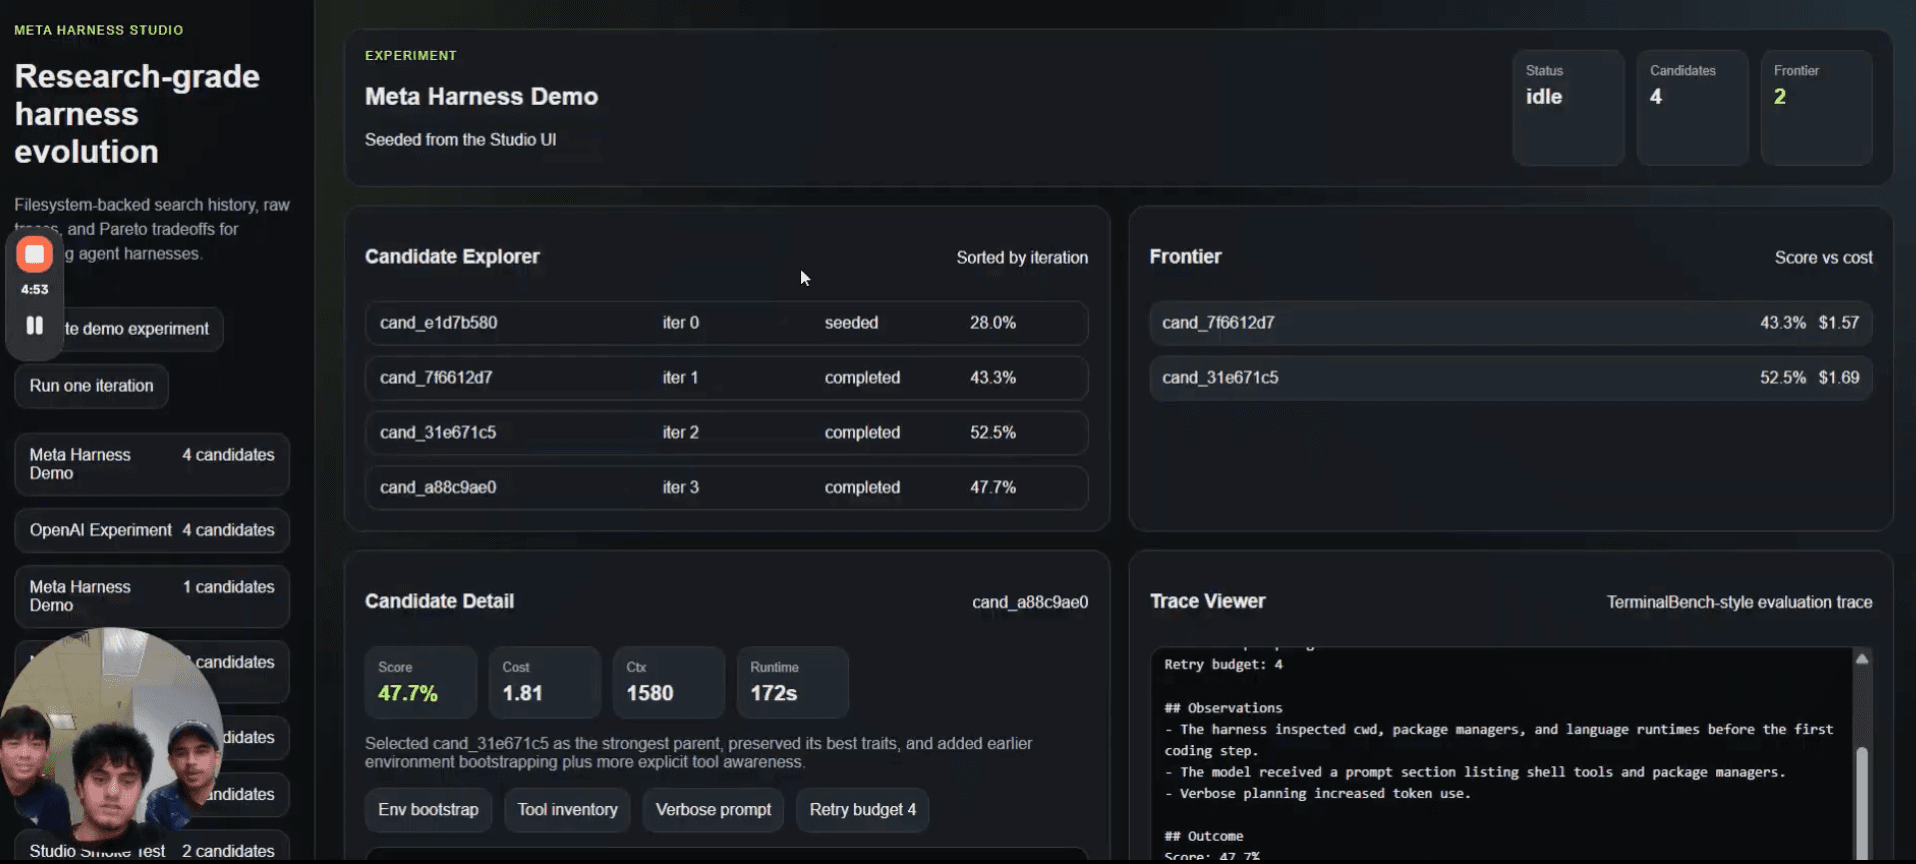
Task: Click the Frontier count card in header
Action: tap(1816, 108)
